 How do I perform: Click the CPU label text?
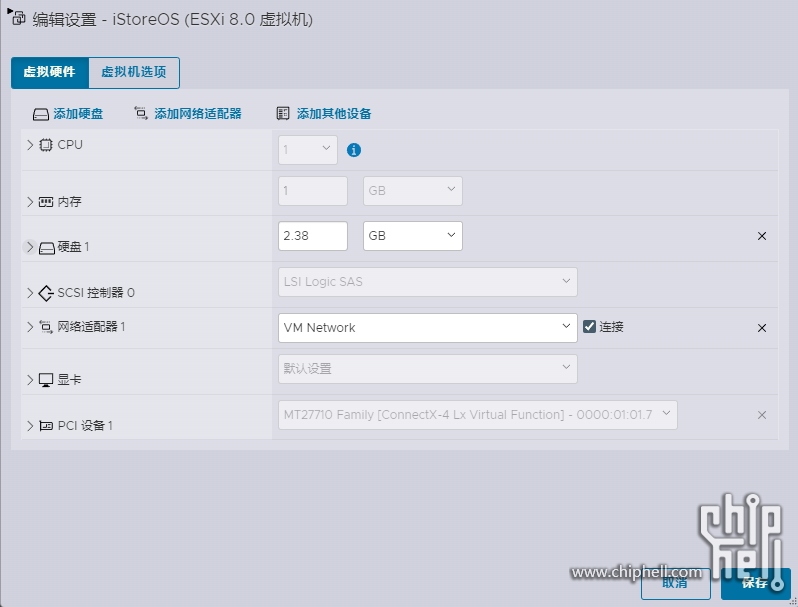click(x=70, y=145)
